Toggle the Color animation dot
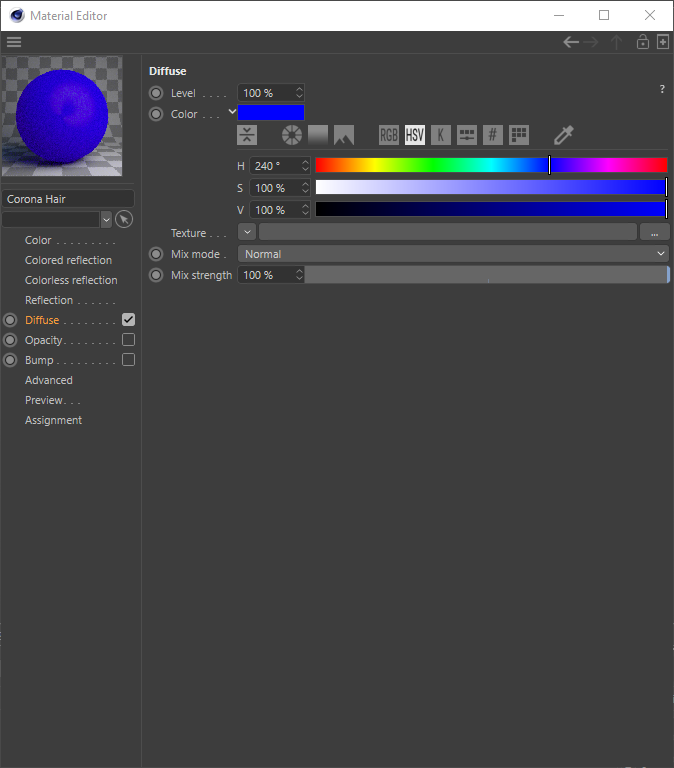This screenshot has width=674, height=768. 156,114
